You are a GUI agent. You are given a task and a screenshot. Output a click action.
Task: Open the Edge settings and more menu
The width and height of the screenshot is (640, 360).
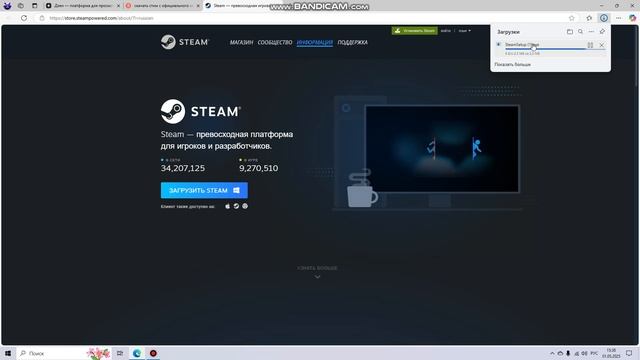click(x=619, y=18)
